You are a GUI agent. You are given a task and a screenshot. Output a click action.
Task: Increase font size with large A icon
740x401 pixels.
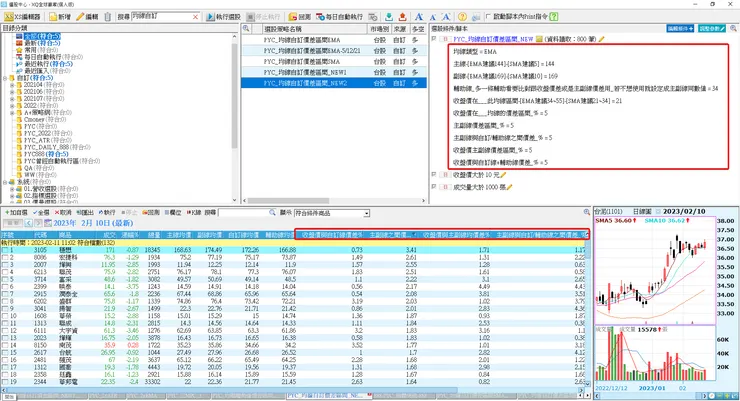point(419,17)
